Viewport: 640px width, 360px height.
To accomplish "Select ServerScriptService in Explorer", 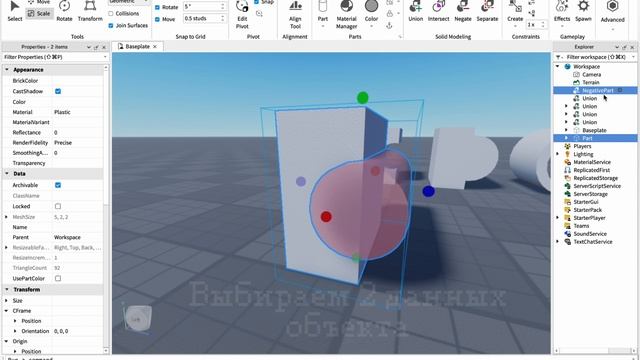I will coord(597,186).
